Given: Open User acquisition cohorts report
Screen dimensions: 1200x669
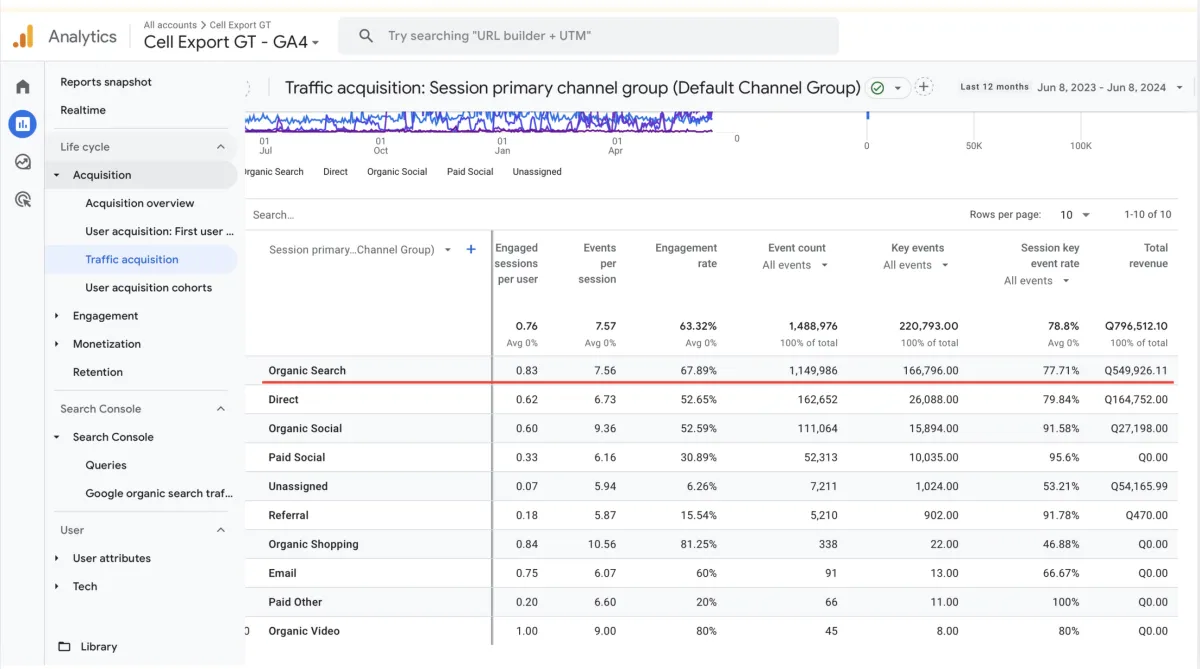Looking at the screenshot, I should tap(148, 288).
